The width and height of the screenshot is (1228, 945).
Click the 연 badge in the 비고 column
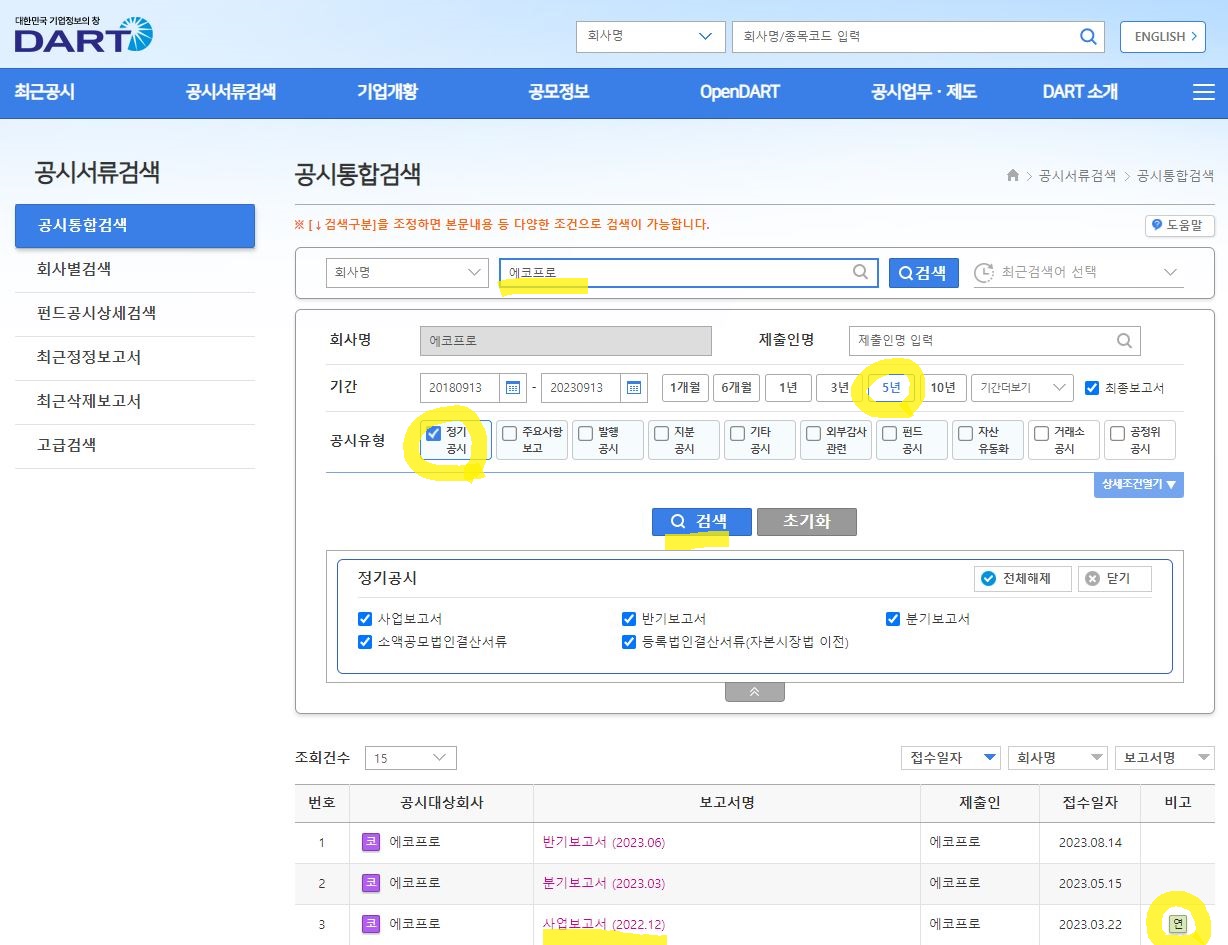click(x=1177, y=923)
